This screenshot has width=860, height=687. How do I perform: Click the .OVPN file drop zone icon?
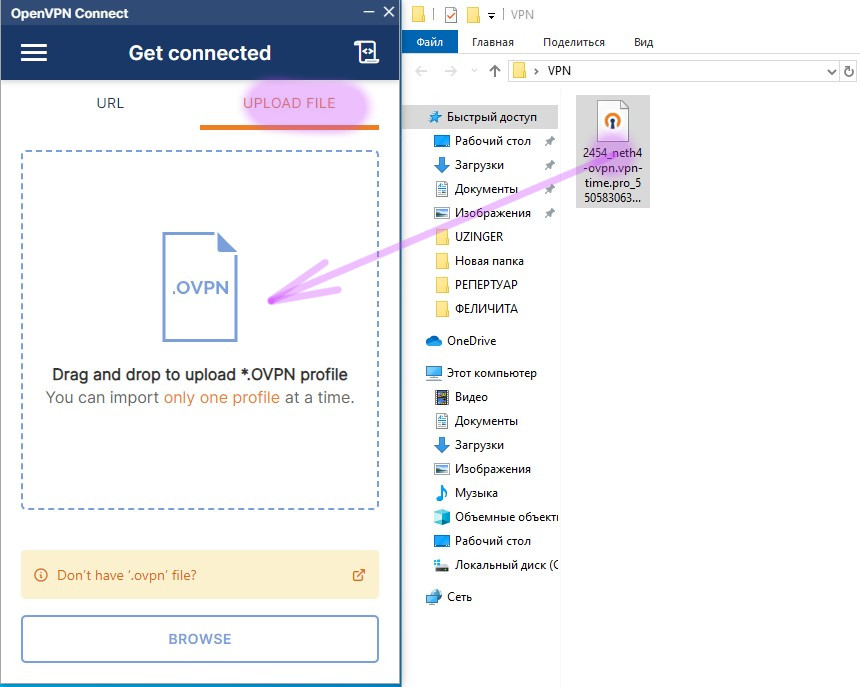click(x=200, y=287)
